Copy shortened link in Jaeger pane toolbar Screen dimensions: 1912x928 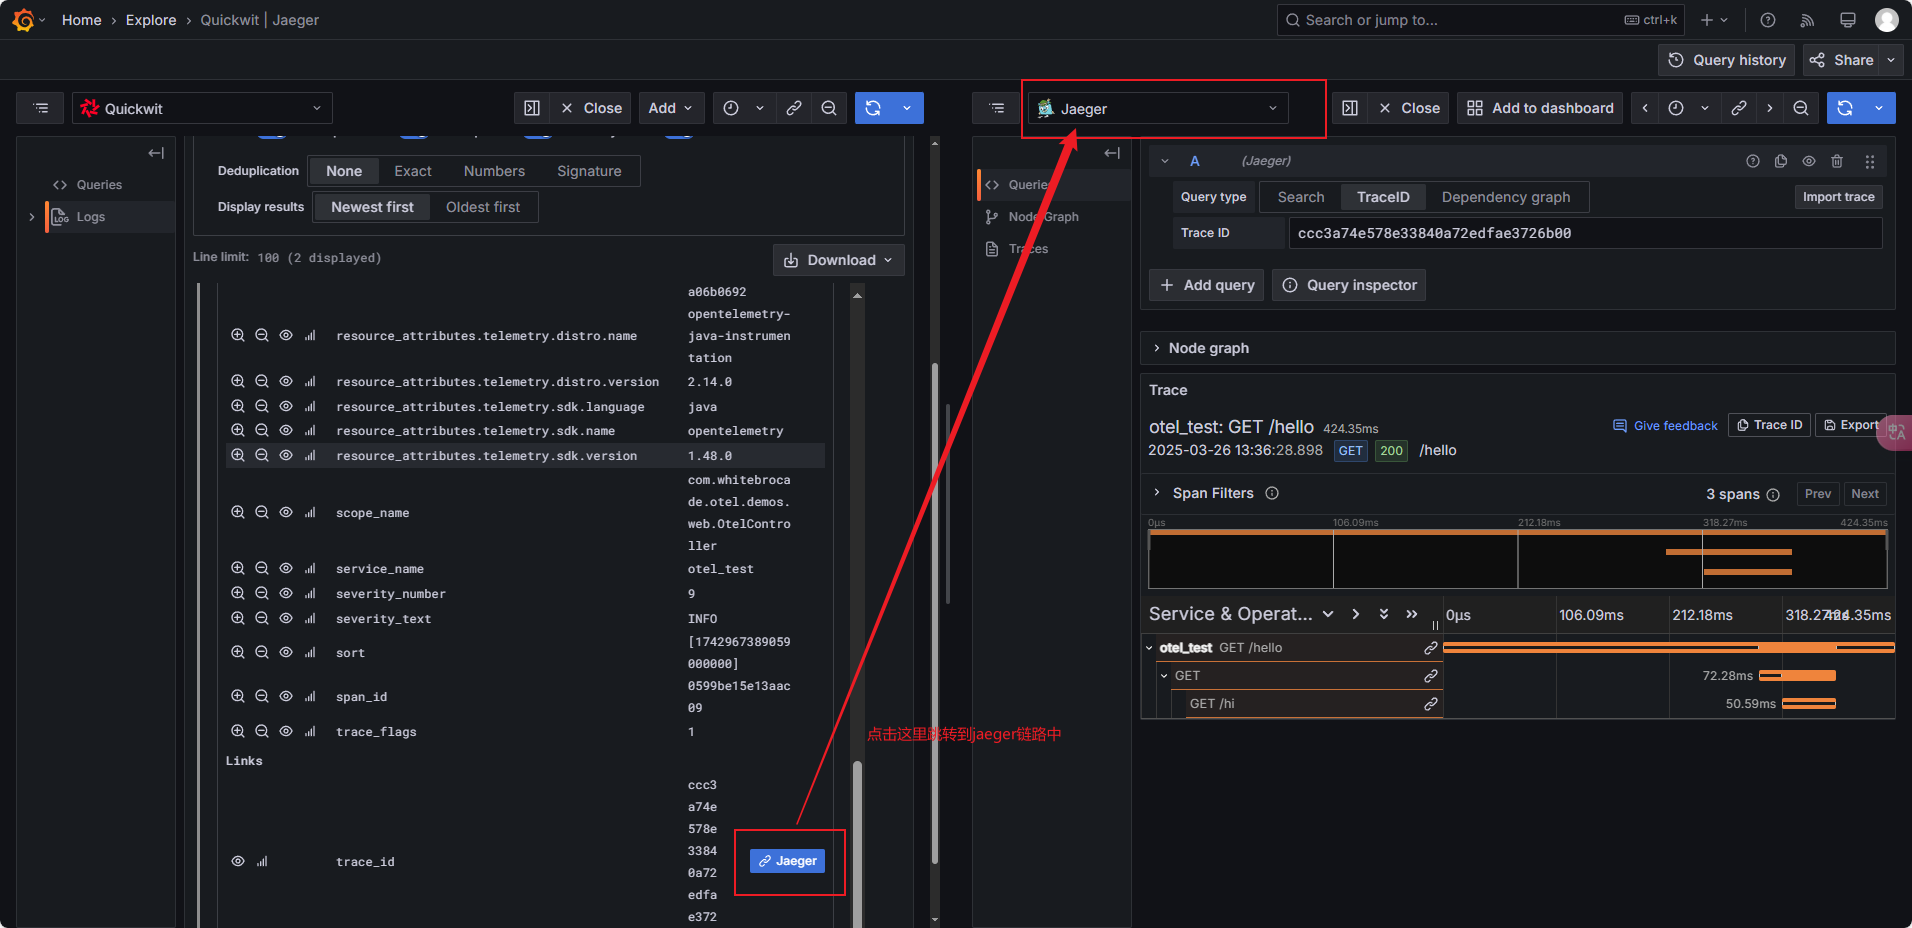click(x=1739, y=108)
